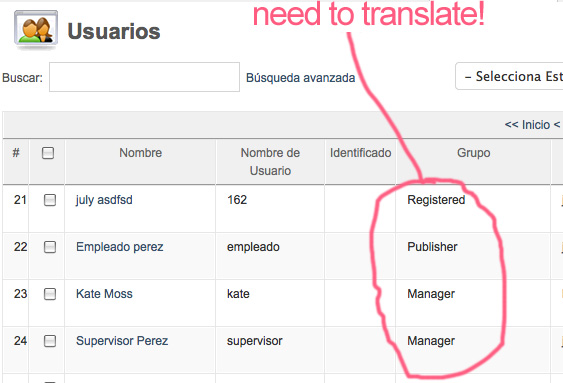The width and height of the screenshot is (563, 383).
Task: Click Manager group for Kate Moss
Action: [x=431, y=294]
